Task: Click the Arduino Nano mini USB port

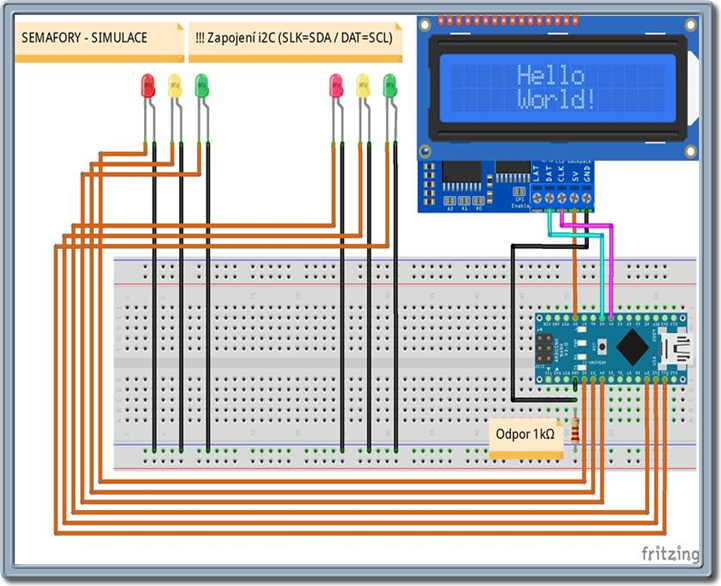Action: [676, 347]
